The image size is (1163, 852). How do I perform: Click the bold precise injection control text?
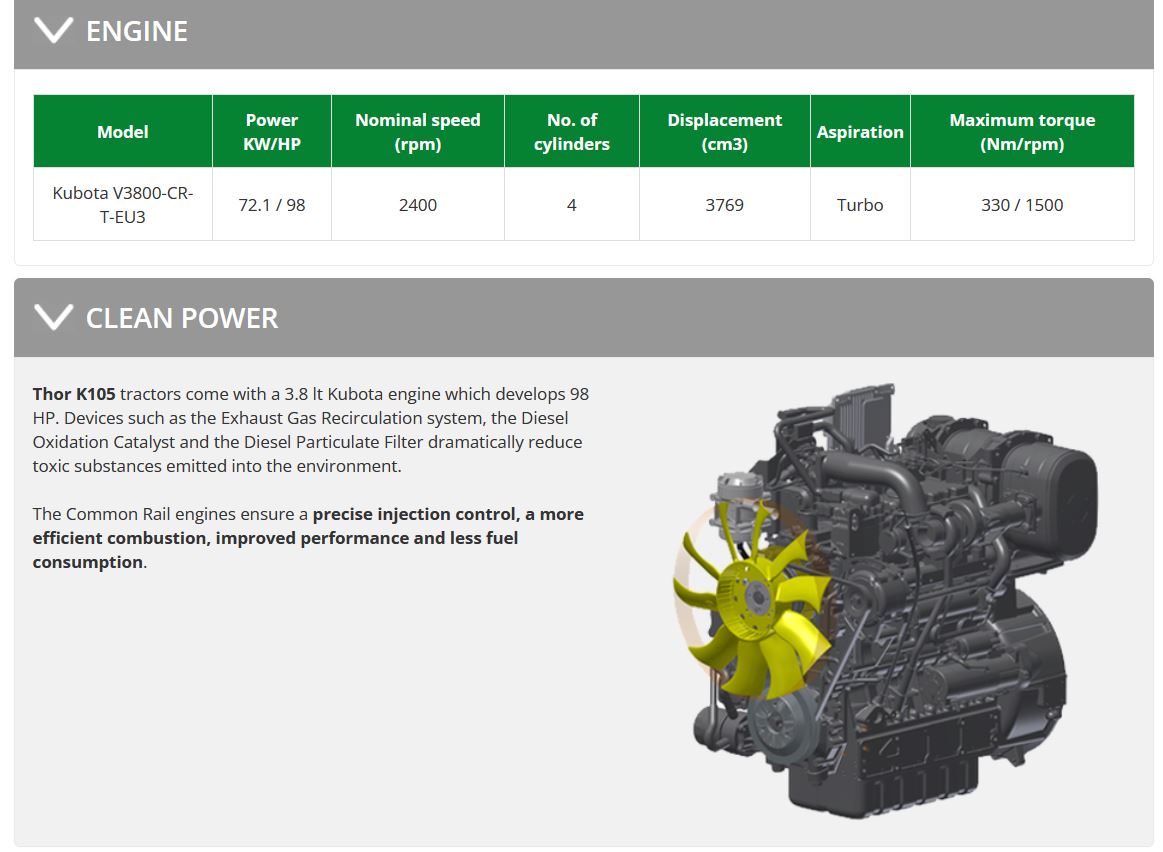(415, 514)
